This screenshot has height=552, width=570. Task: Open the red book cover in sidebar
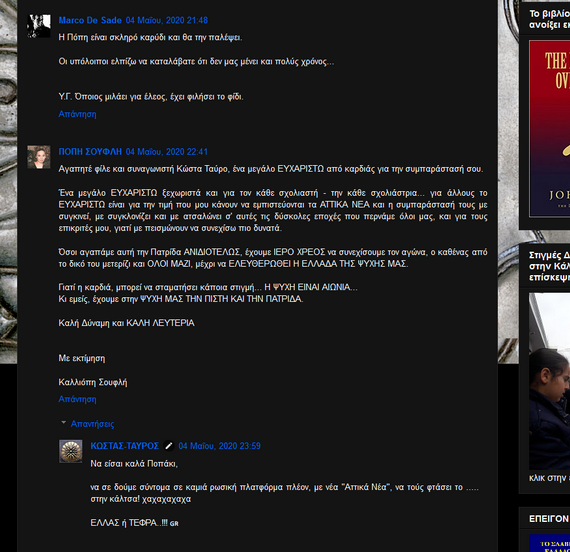(x=549, y=129)
